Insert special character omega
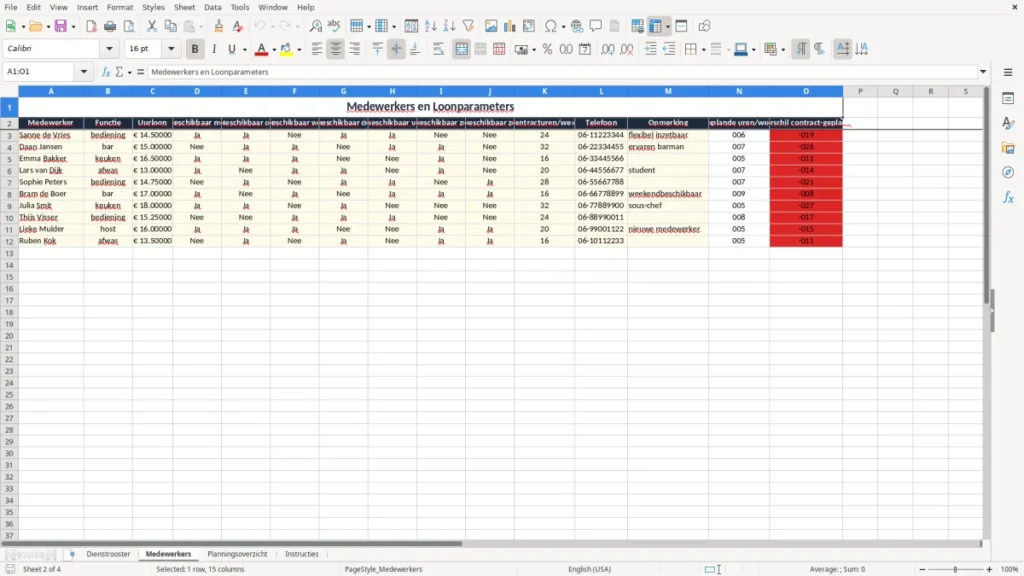 tap(551, 26)
